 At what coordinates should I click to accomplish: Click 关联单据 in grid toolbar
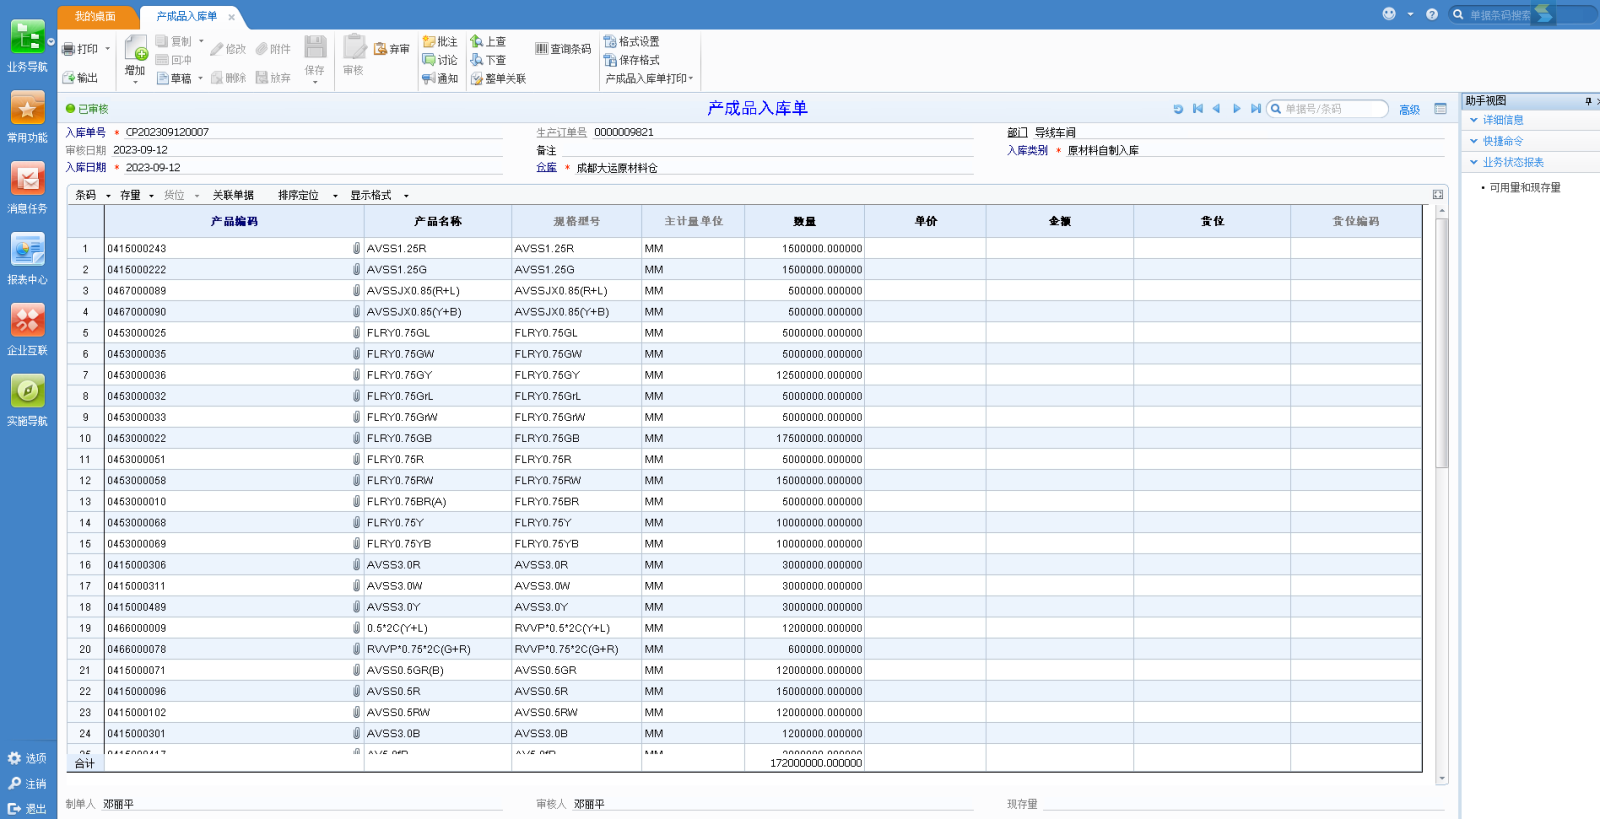coord(233,195)
